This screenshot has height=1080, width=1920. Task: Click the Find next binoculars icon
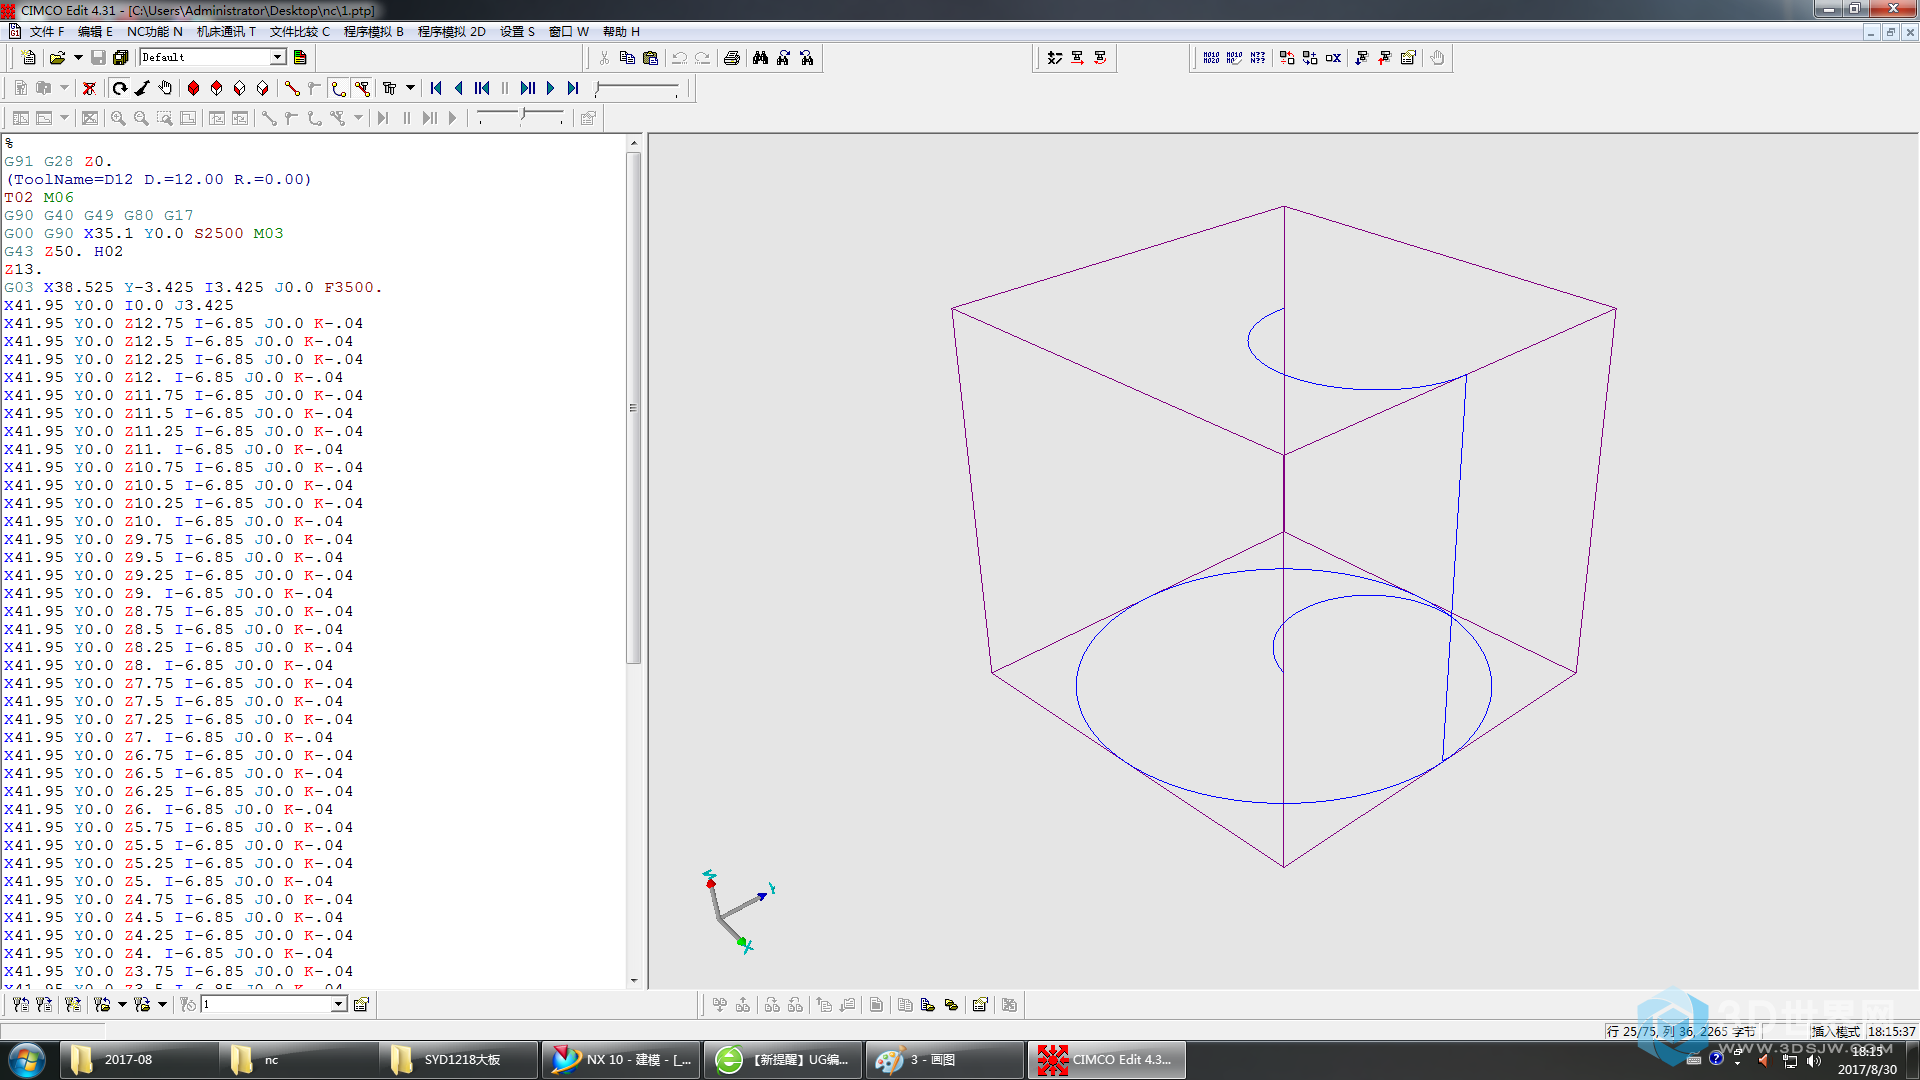784,58
